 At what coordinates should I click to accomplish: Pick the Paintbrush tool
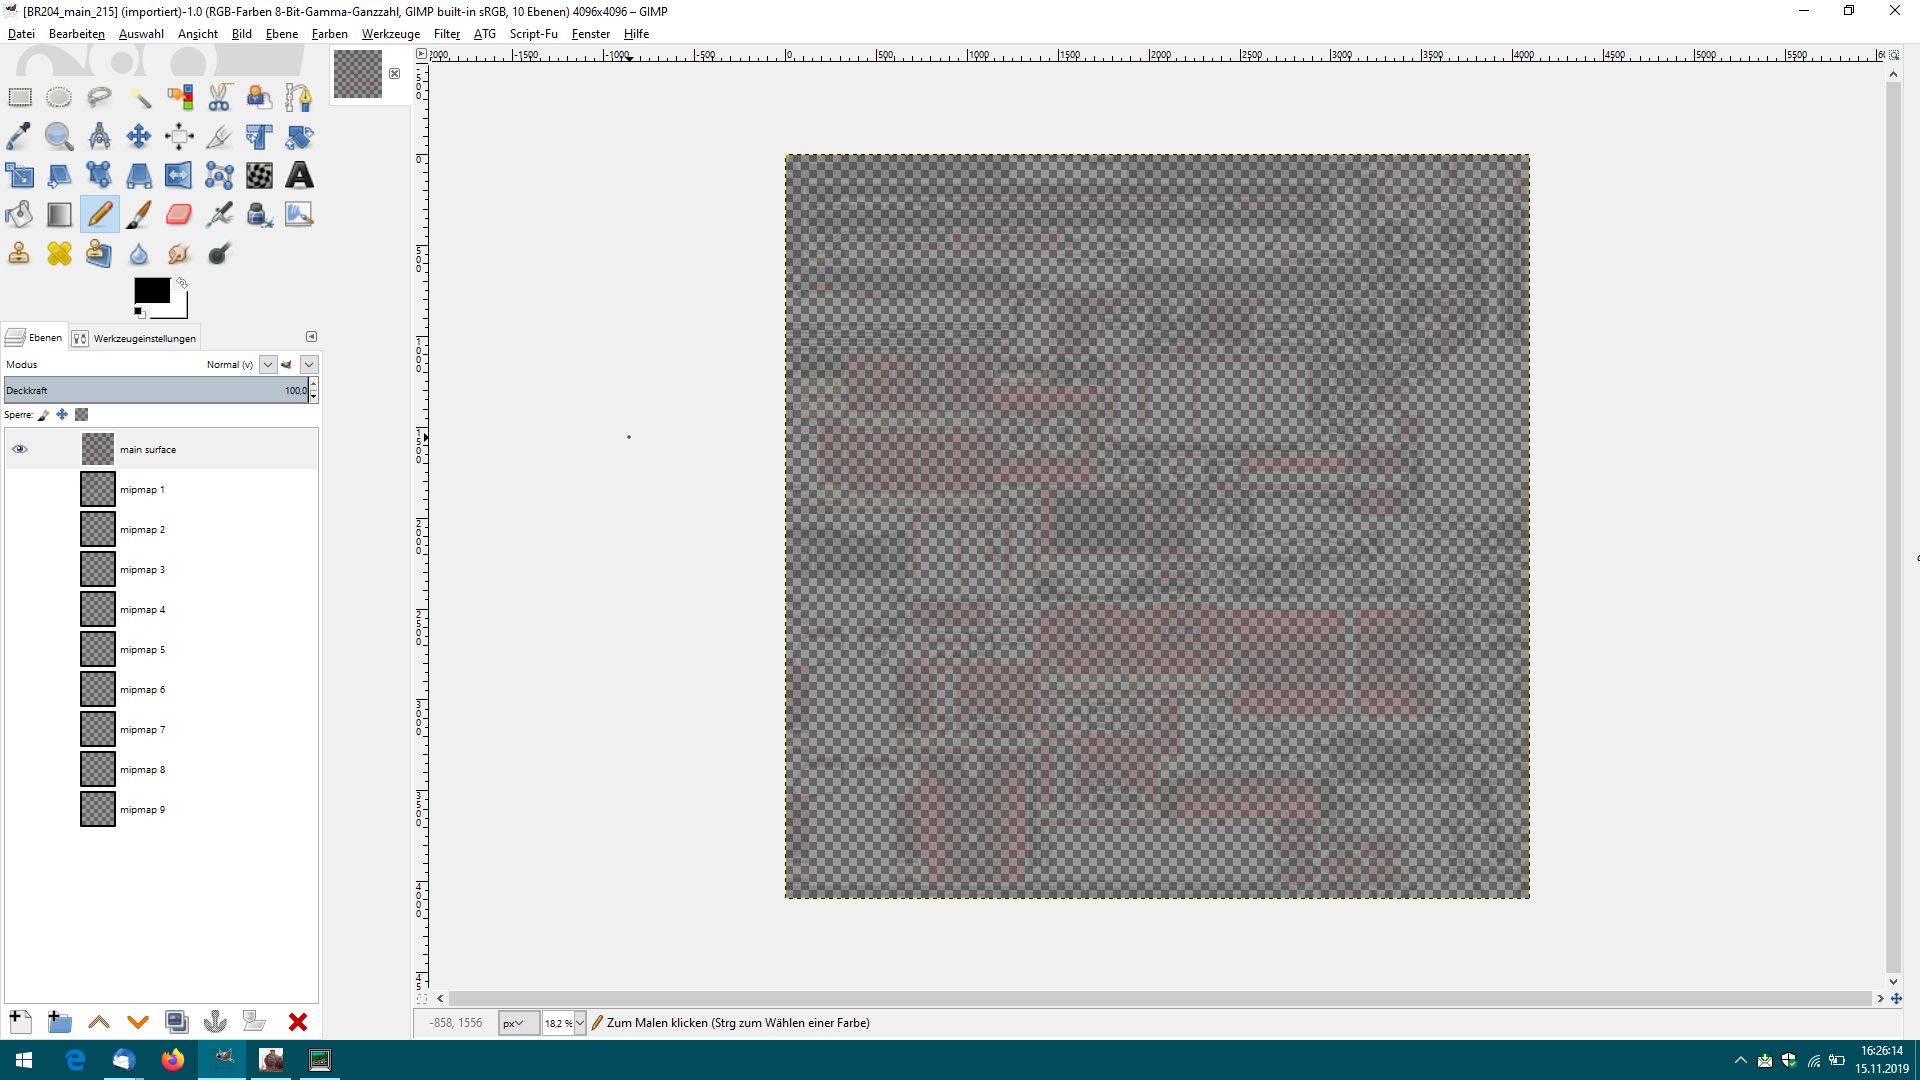pos(139,214)
